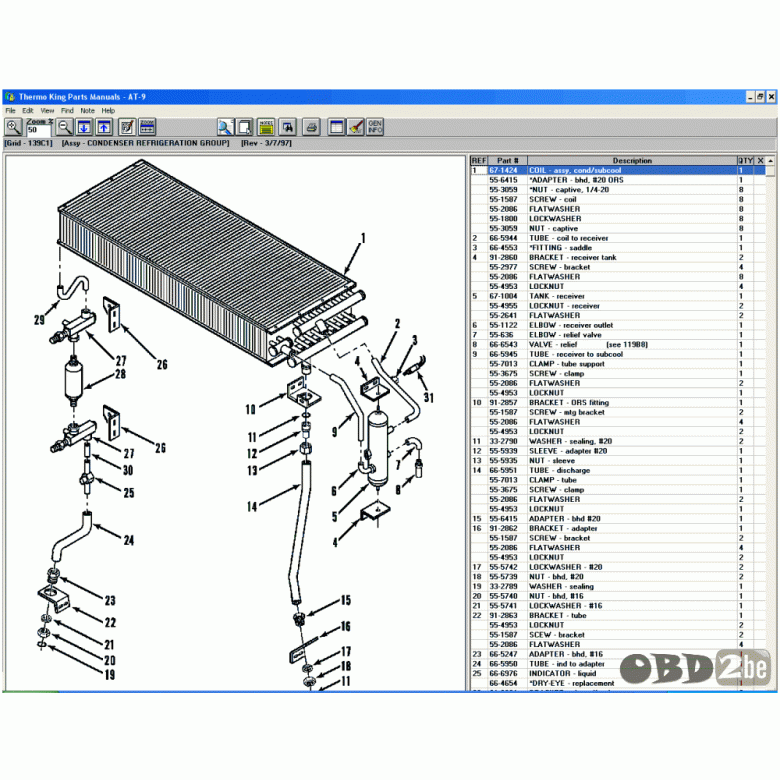780x780 pixels.
Task: Click the ZOOM width fit icon
Action: point(147,127)
